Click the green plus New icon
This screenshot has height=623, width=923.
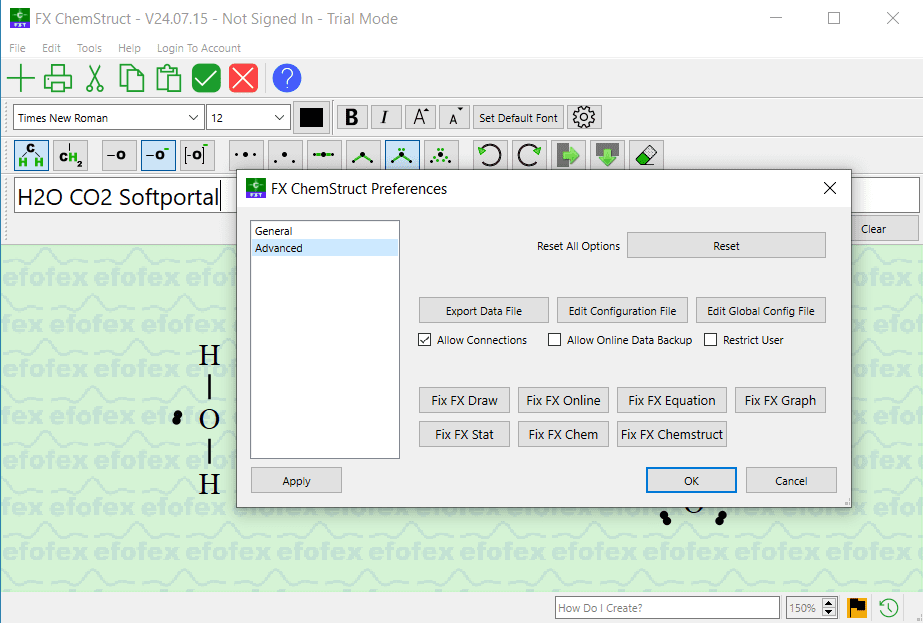tap(21, 78)
